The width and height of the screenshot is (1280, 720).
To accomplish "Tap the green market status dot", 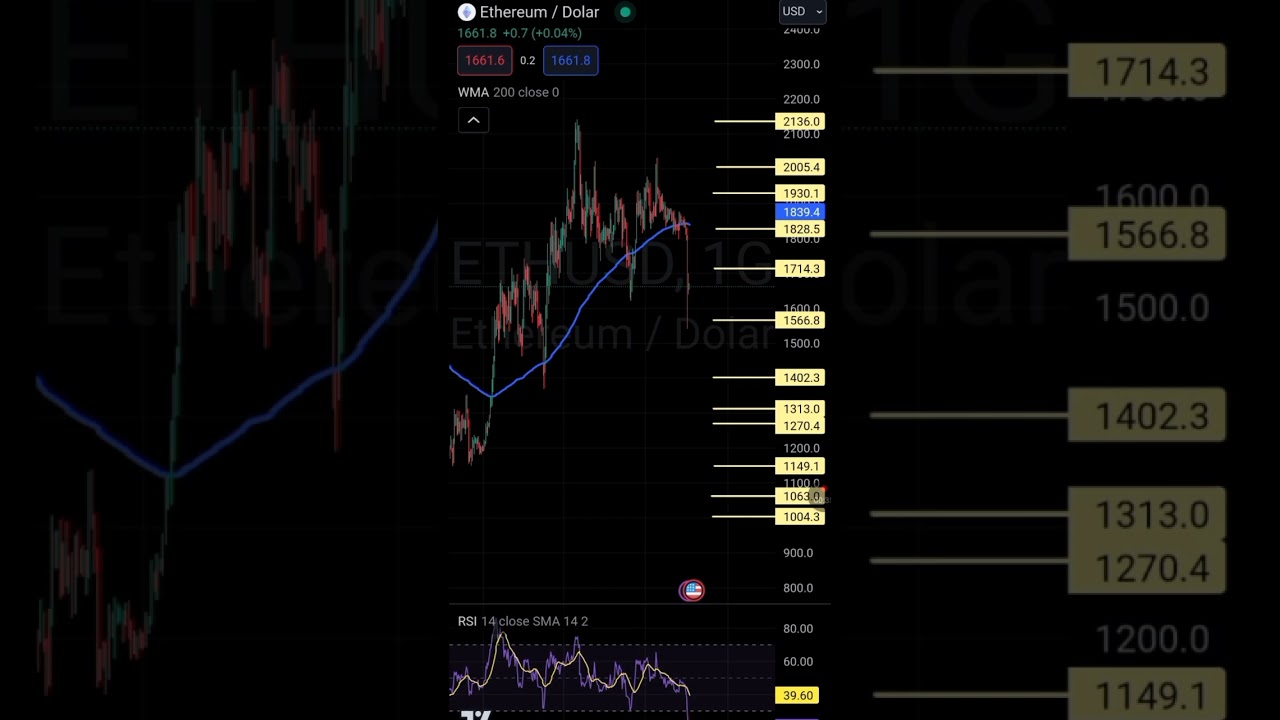I will [625, 12].
